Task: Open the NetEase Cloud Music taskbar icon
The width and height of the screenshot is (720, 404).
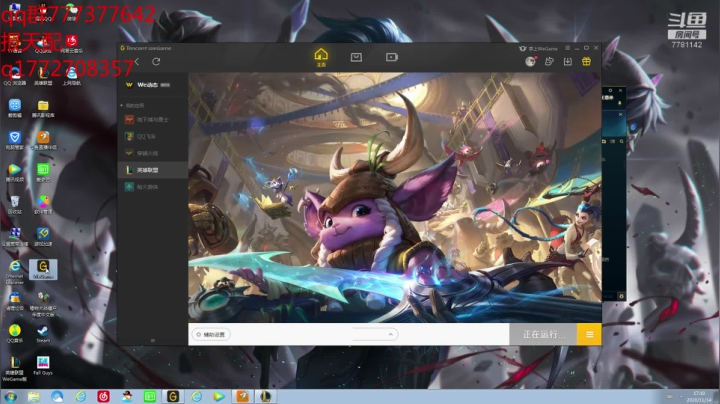Action: pos(103,396)
